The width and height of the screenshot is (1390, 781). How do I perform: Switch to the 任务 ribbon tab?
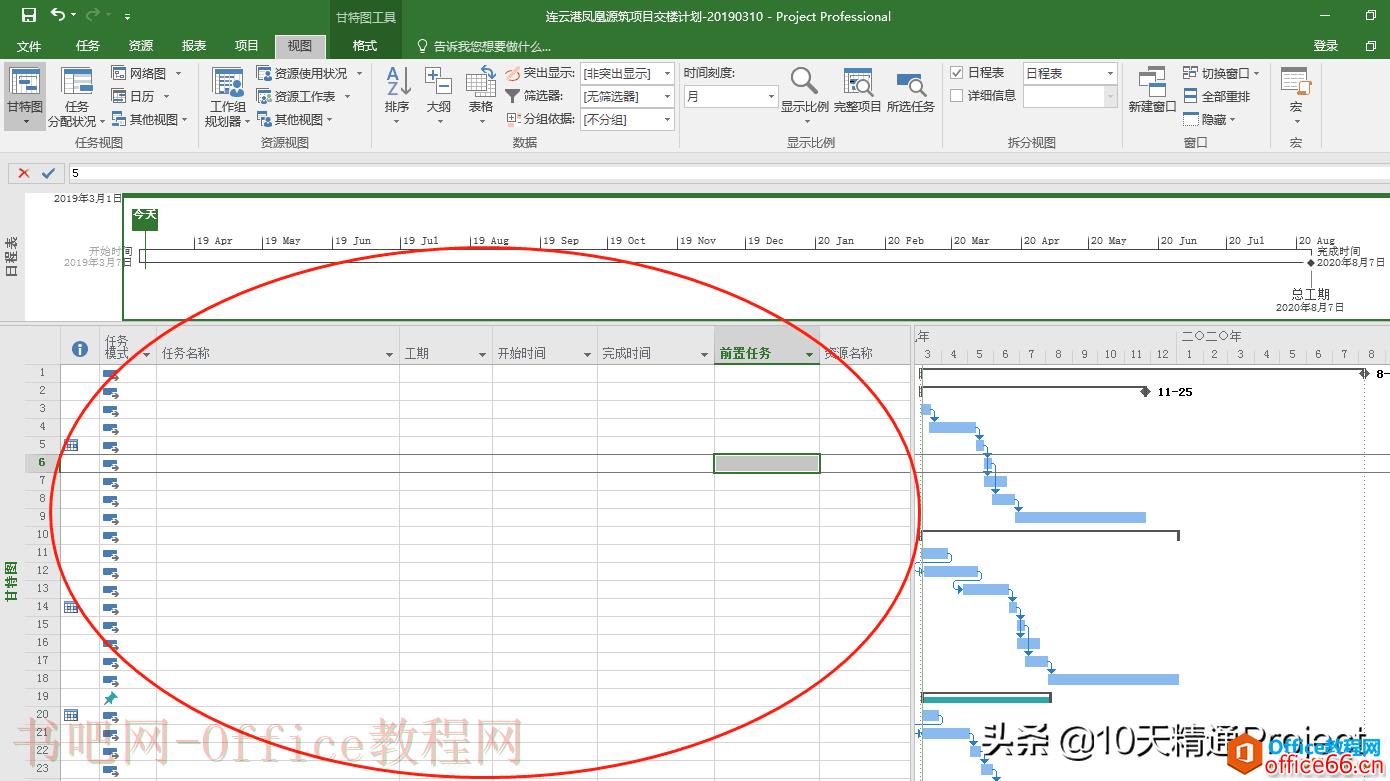(88, 46)
